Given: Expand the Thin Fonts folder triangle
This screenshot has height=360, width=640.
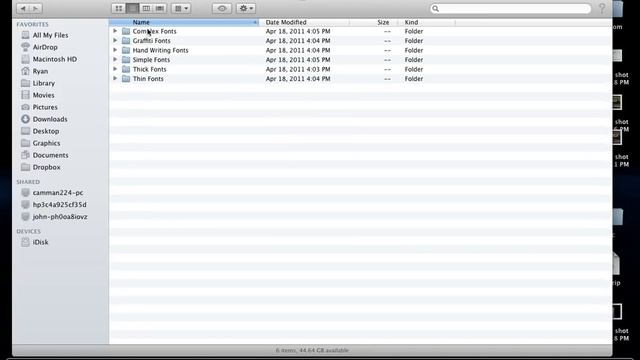Looking at the screenshot, I should [115, 78].
